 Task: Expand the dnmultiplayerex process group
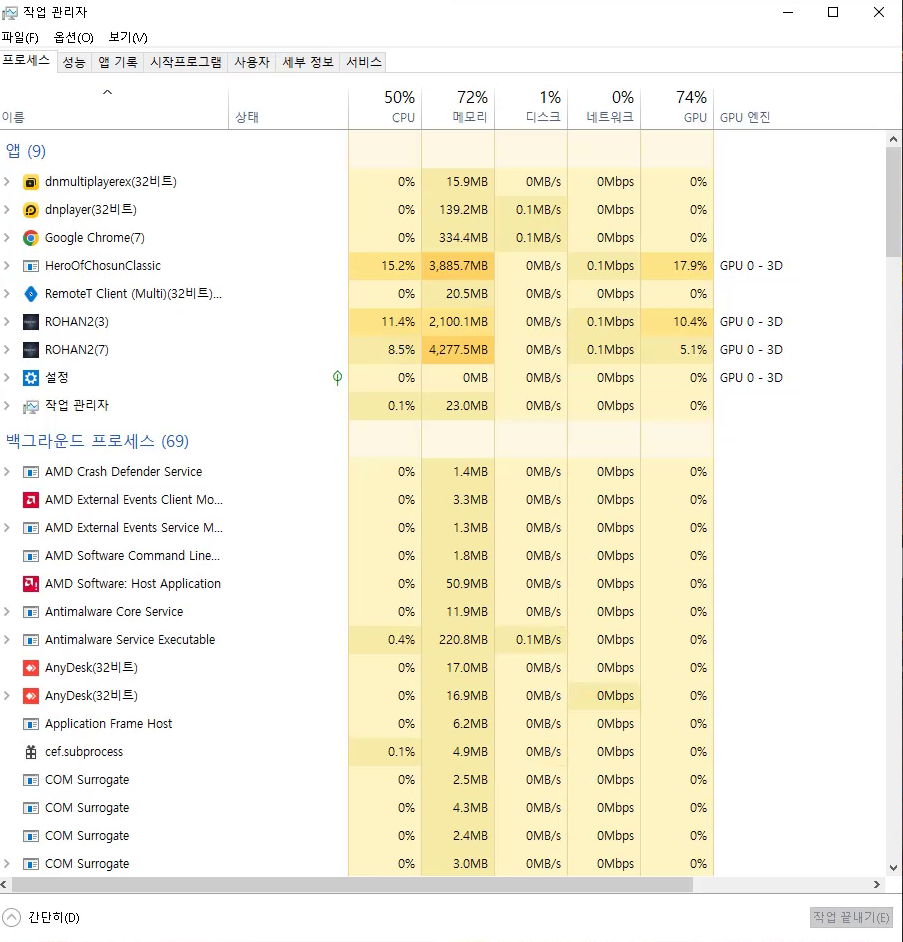7,181
